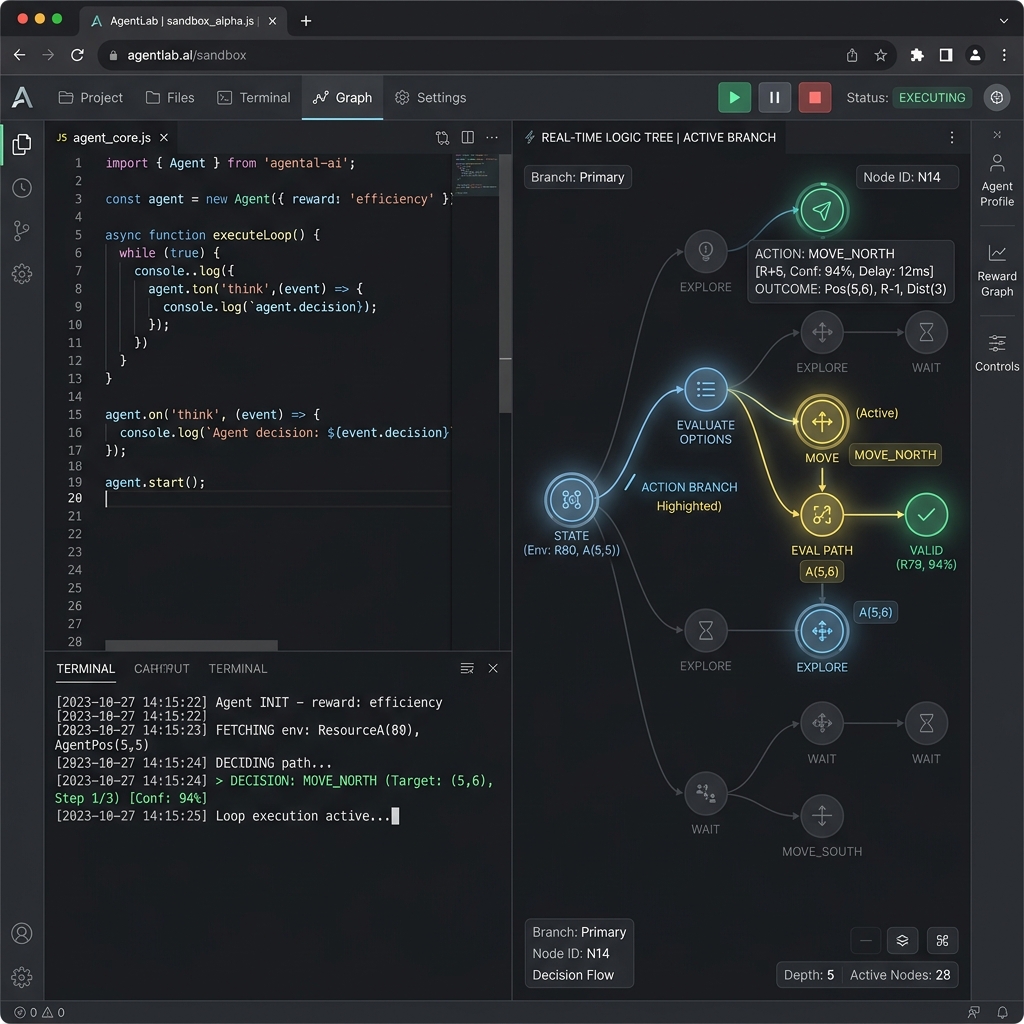
Task: Split the editor with the split icon
Action: tap(468, 137)
